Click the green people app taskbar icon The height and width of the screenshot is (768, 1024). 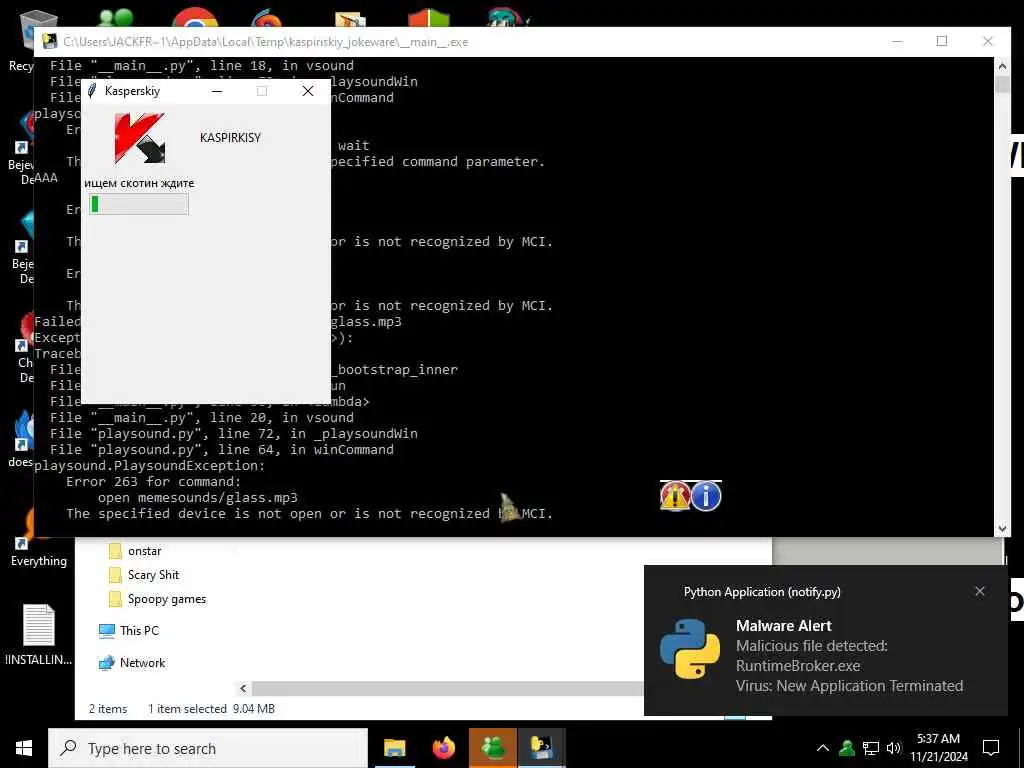pyautogui.click(x=493, y=748)
